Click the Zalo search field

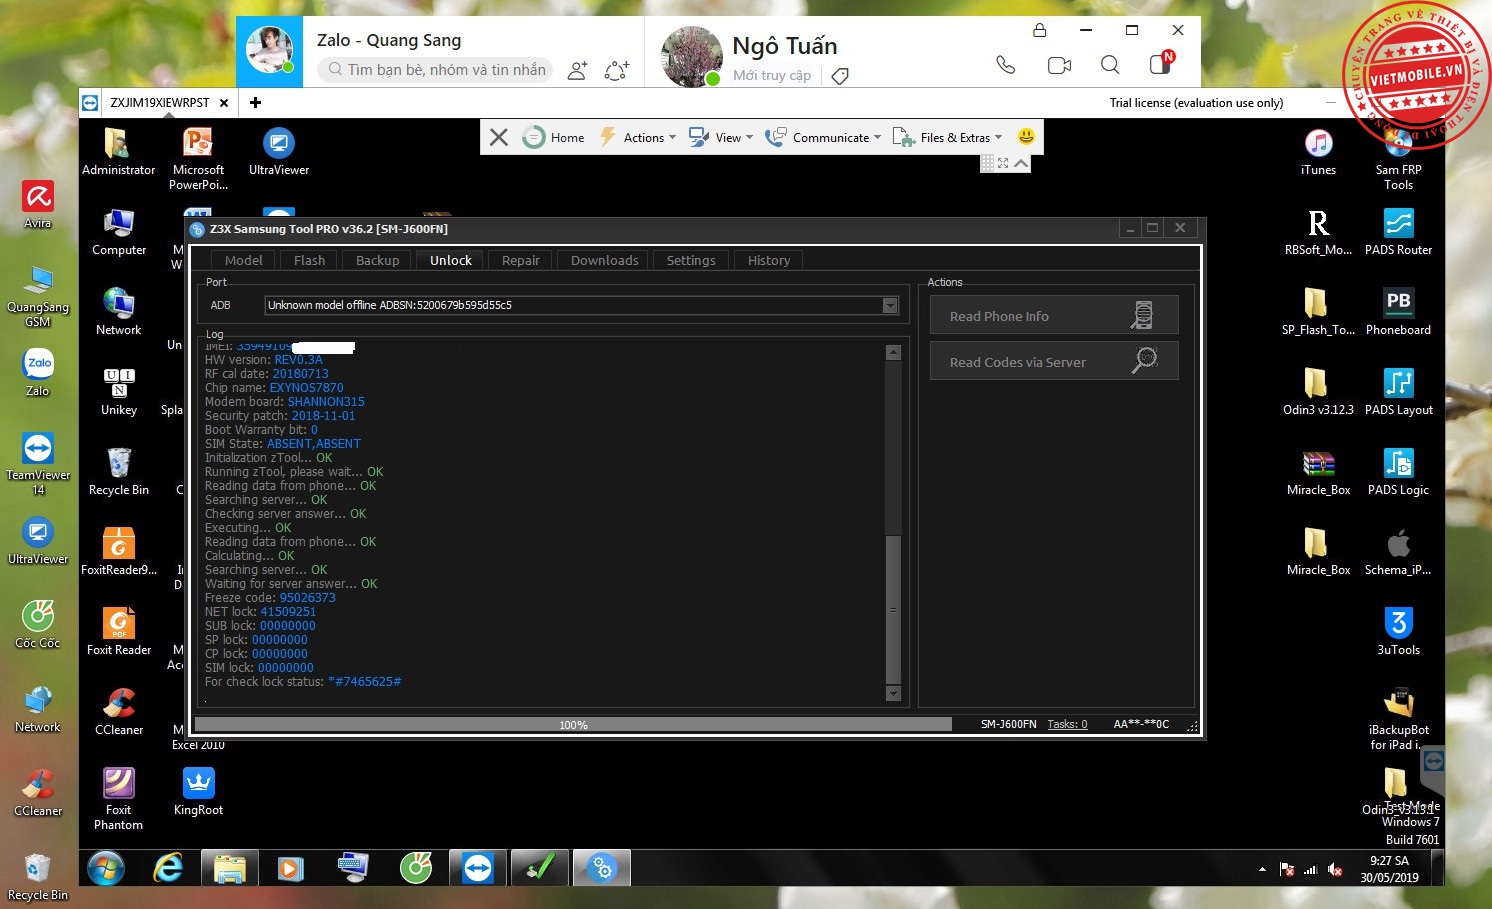(436, 69)
